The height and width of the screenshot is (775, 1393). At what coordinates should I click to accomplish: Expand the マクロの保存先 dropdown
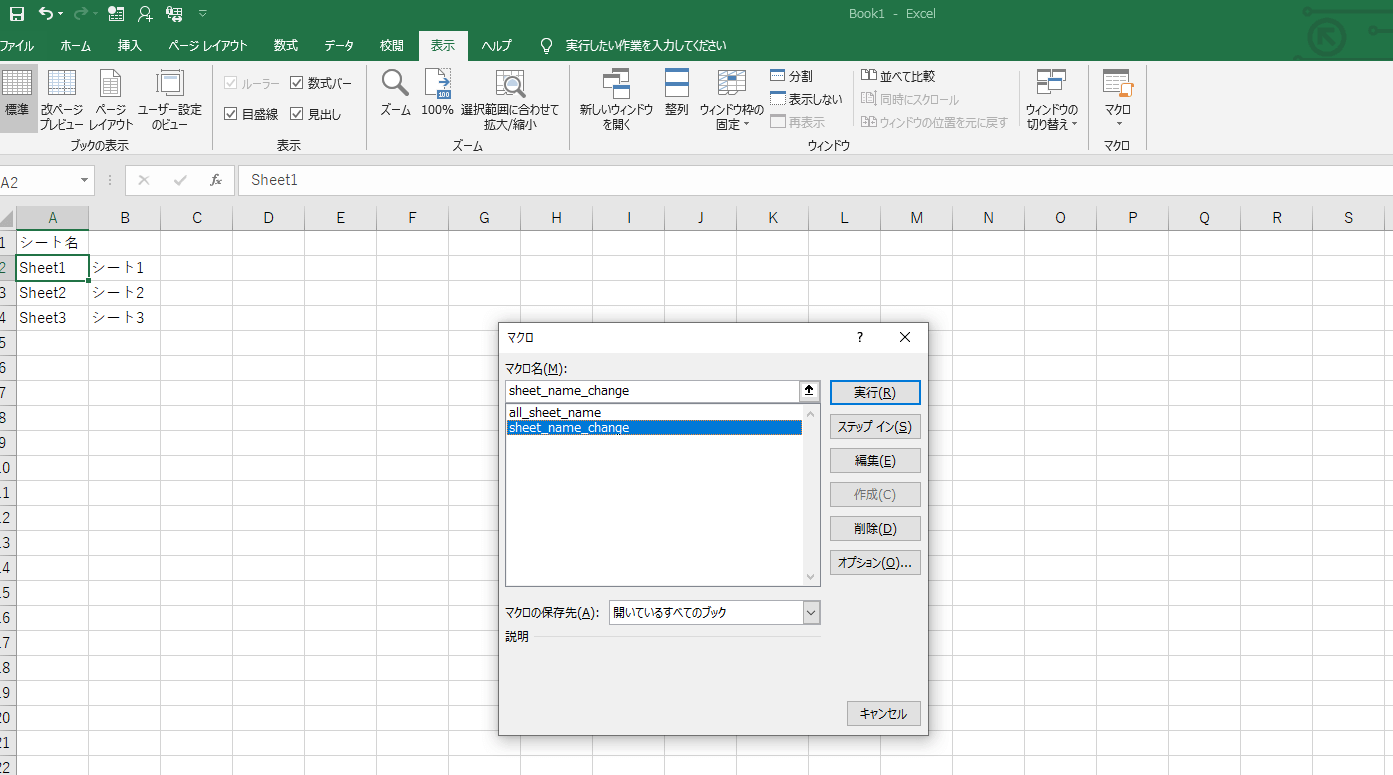pos(811,612)
